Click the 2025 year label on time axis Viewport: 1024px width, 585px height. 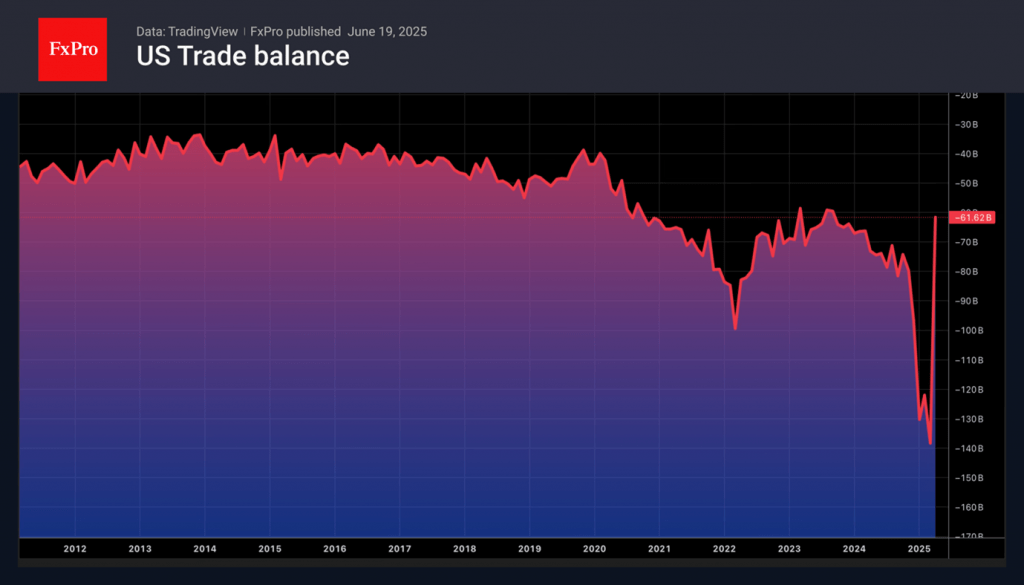pyautogui.click(x=919, y=549)
